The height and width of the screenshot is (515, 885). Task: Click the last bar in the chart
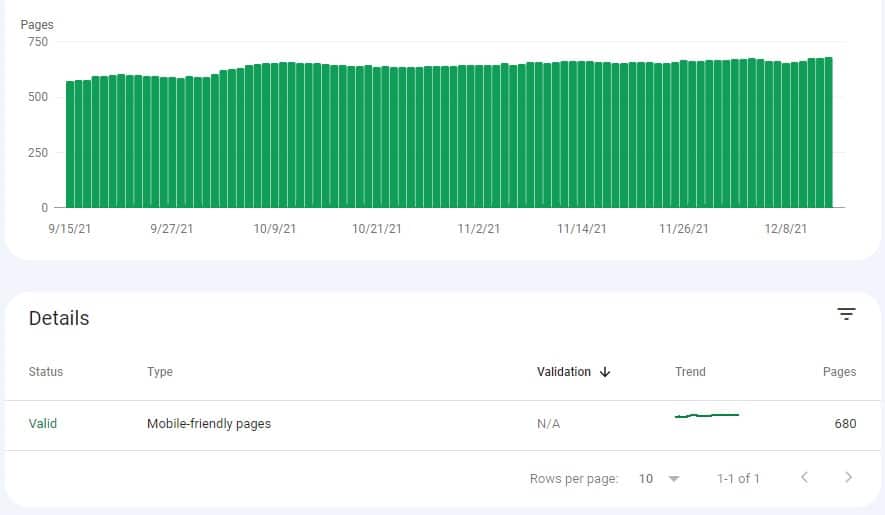pos(829,133)
